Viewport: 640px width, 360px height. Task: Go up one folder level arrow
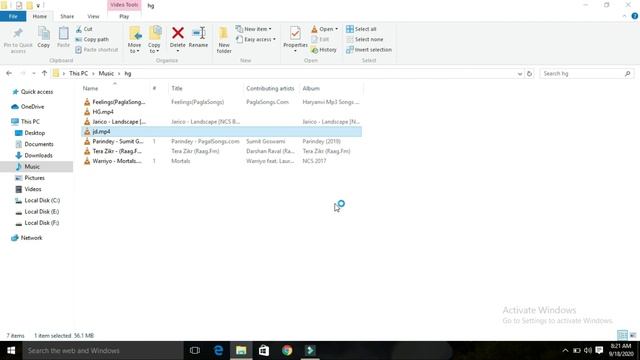coord(44,73)
